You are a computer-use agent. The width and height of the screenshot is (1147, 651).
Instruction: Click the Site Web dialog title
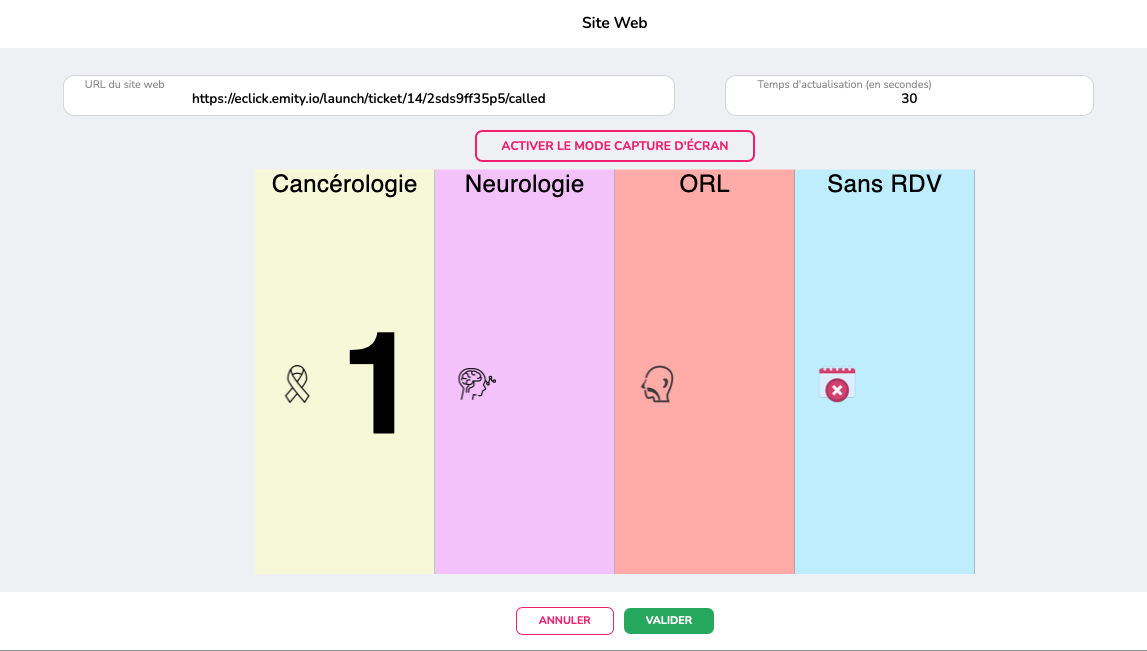click(x=614, y=23)
